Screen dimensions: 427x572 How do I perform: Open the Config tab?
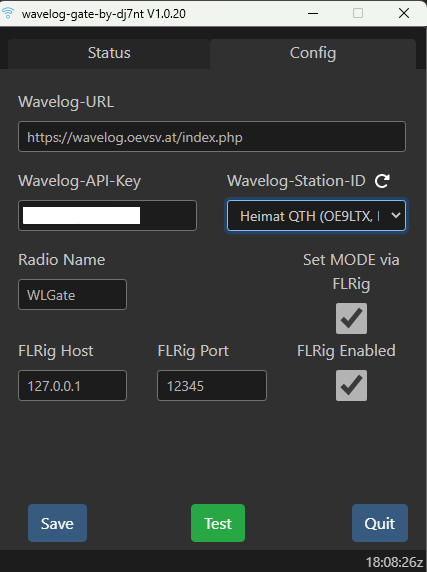point(313,54)
